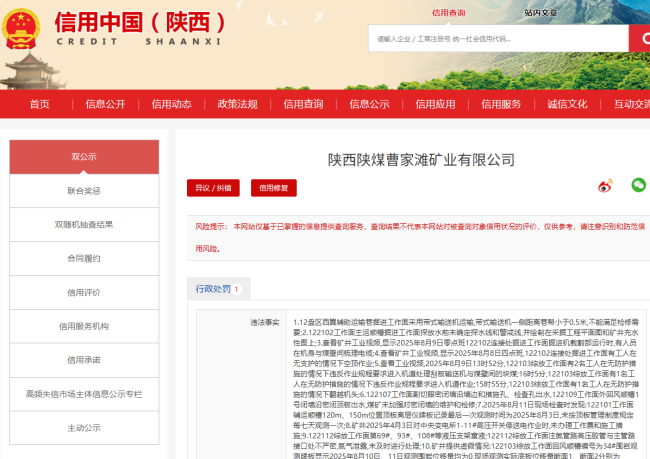This screenshot has width=650, height=459.
Task: Open the 行政处罚 tab
Action: (x=218, y=289)
